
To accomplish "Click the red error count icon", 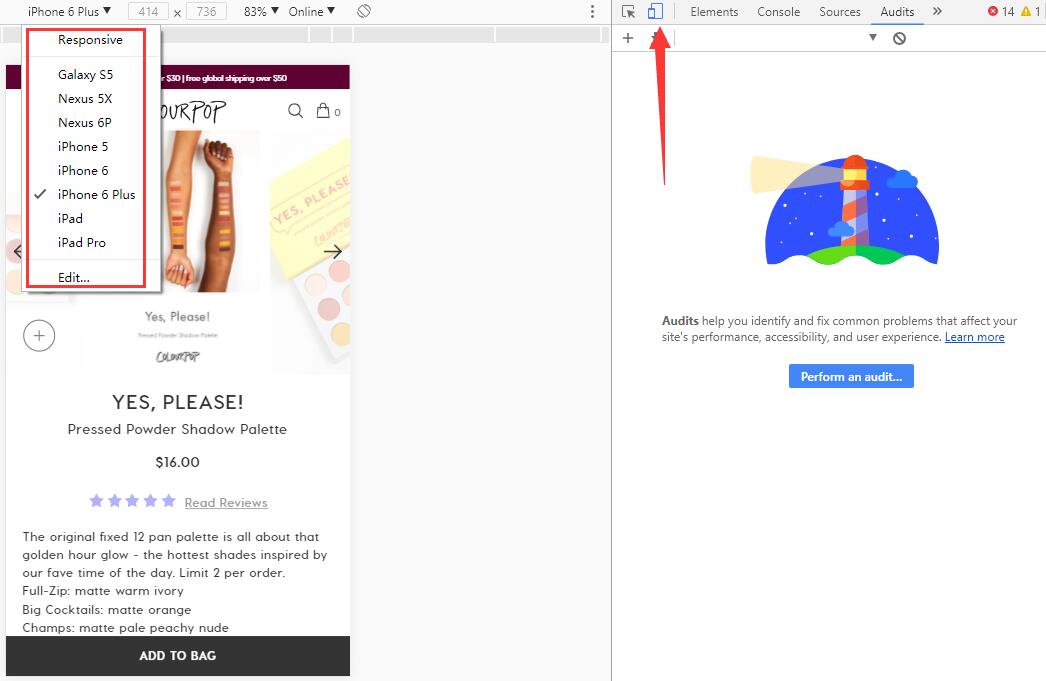I will (993, 11).
